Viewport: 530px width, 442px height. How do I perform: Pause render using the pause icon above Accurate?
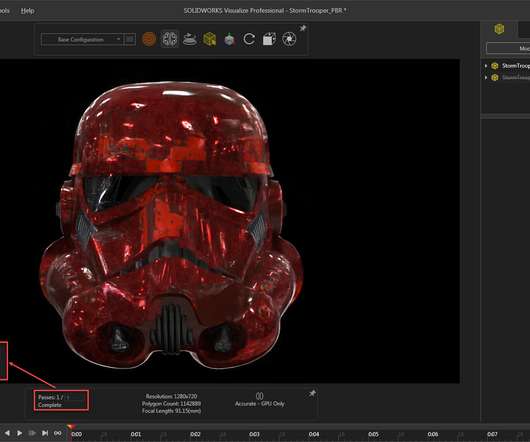pyautogui.click(x=260, y=396)
